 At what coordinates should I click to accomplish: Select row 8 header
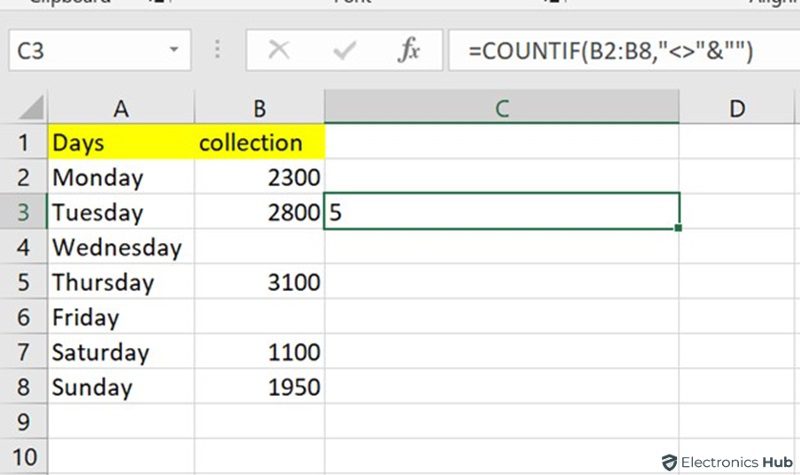tap(23, 387)
